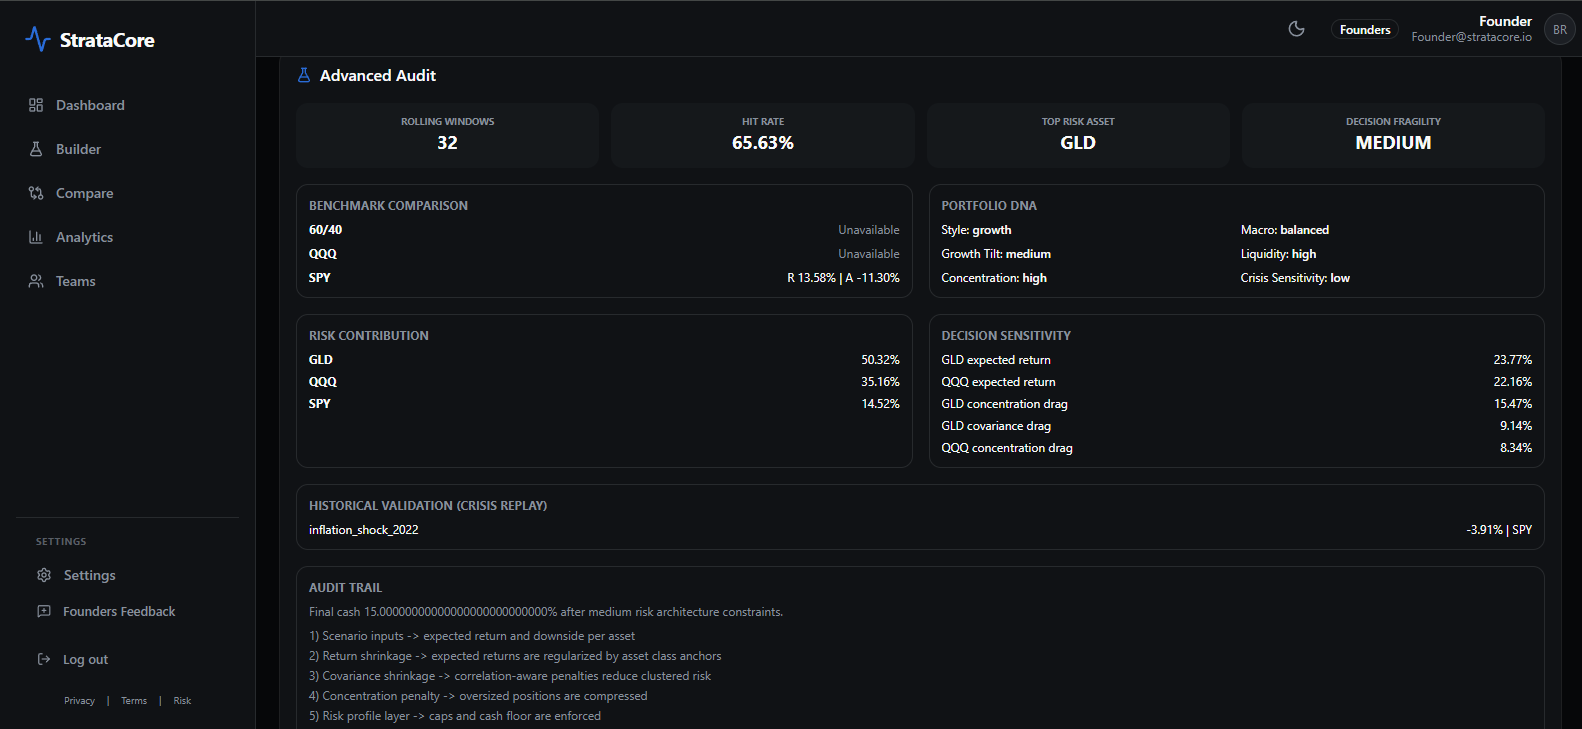Click the Teams people icon
This screenshot has height=729, width=1582.
tap(36, 281)
